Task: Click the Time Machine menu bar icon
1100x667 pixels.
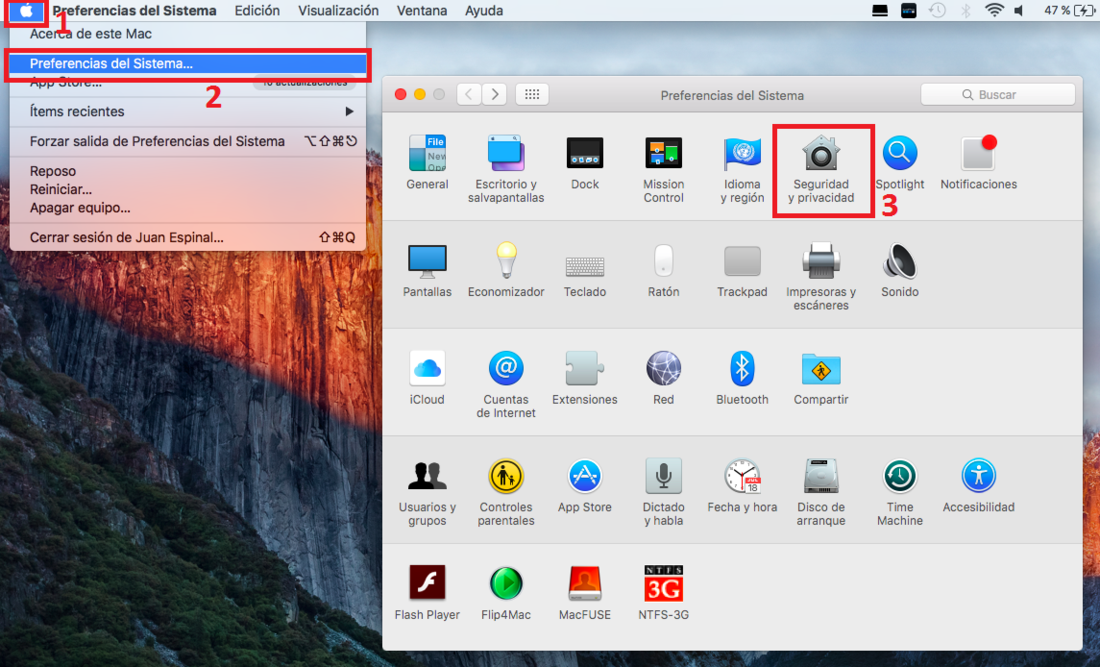Action: tap(937, 11)
